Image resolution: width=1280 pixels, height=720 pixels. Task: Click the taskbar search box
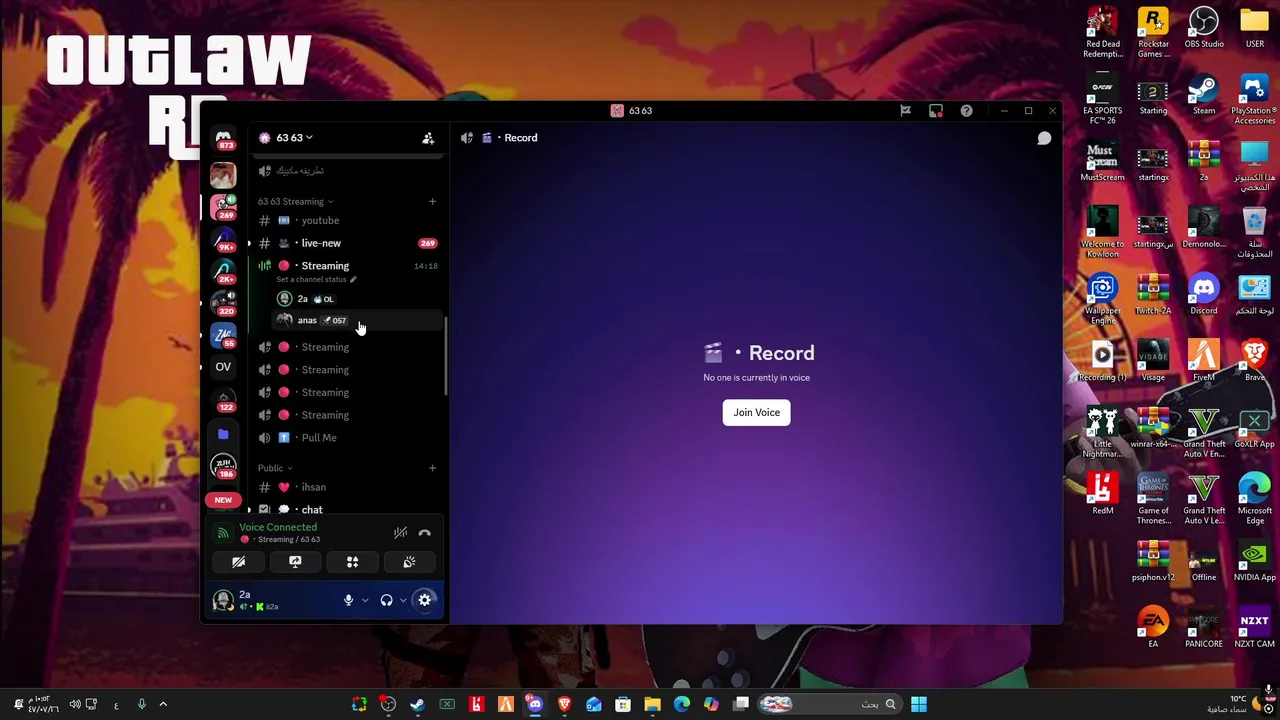click(x=828, y=705)
